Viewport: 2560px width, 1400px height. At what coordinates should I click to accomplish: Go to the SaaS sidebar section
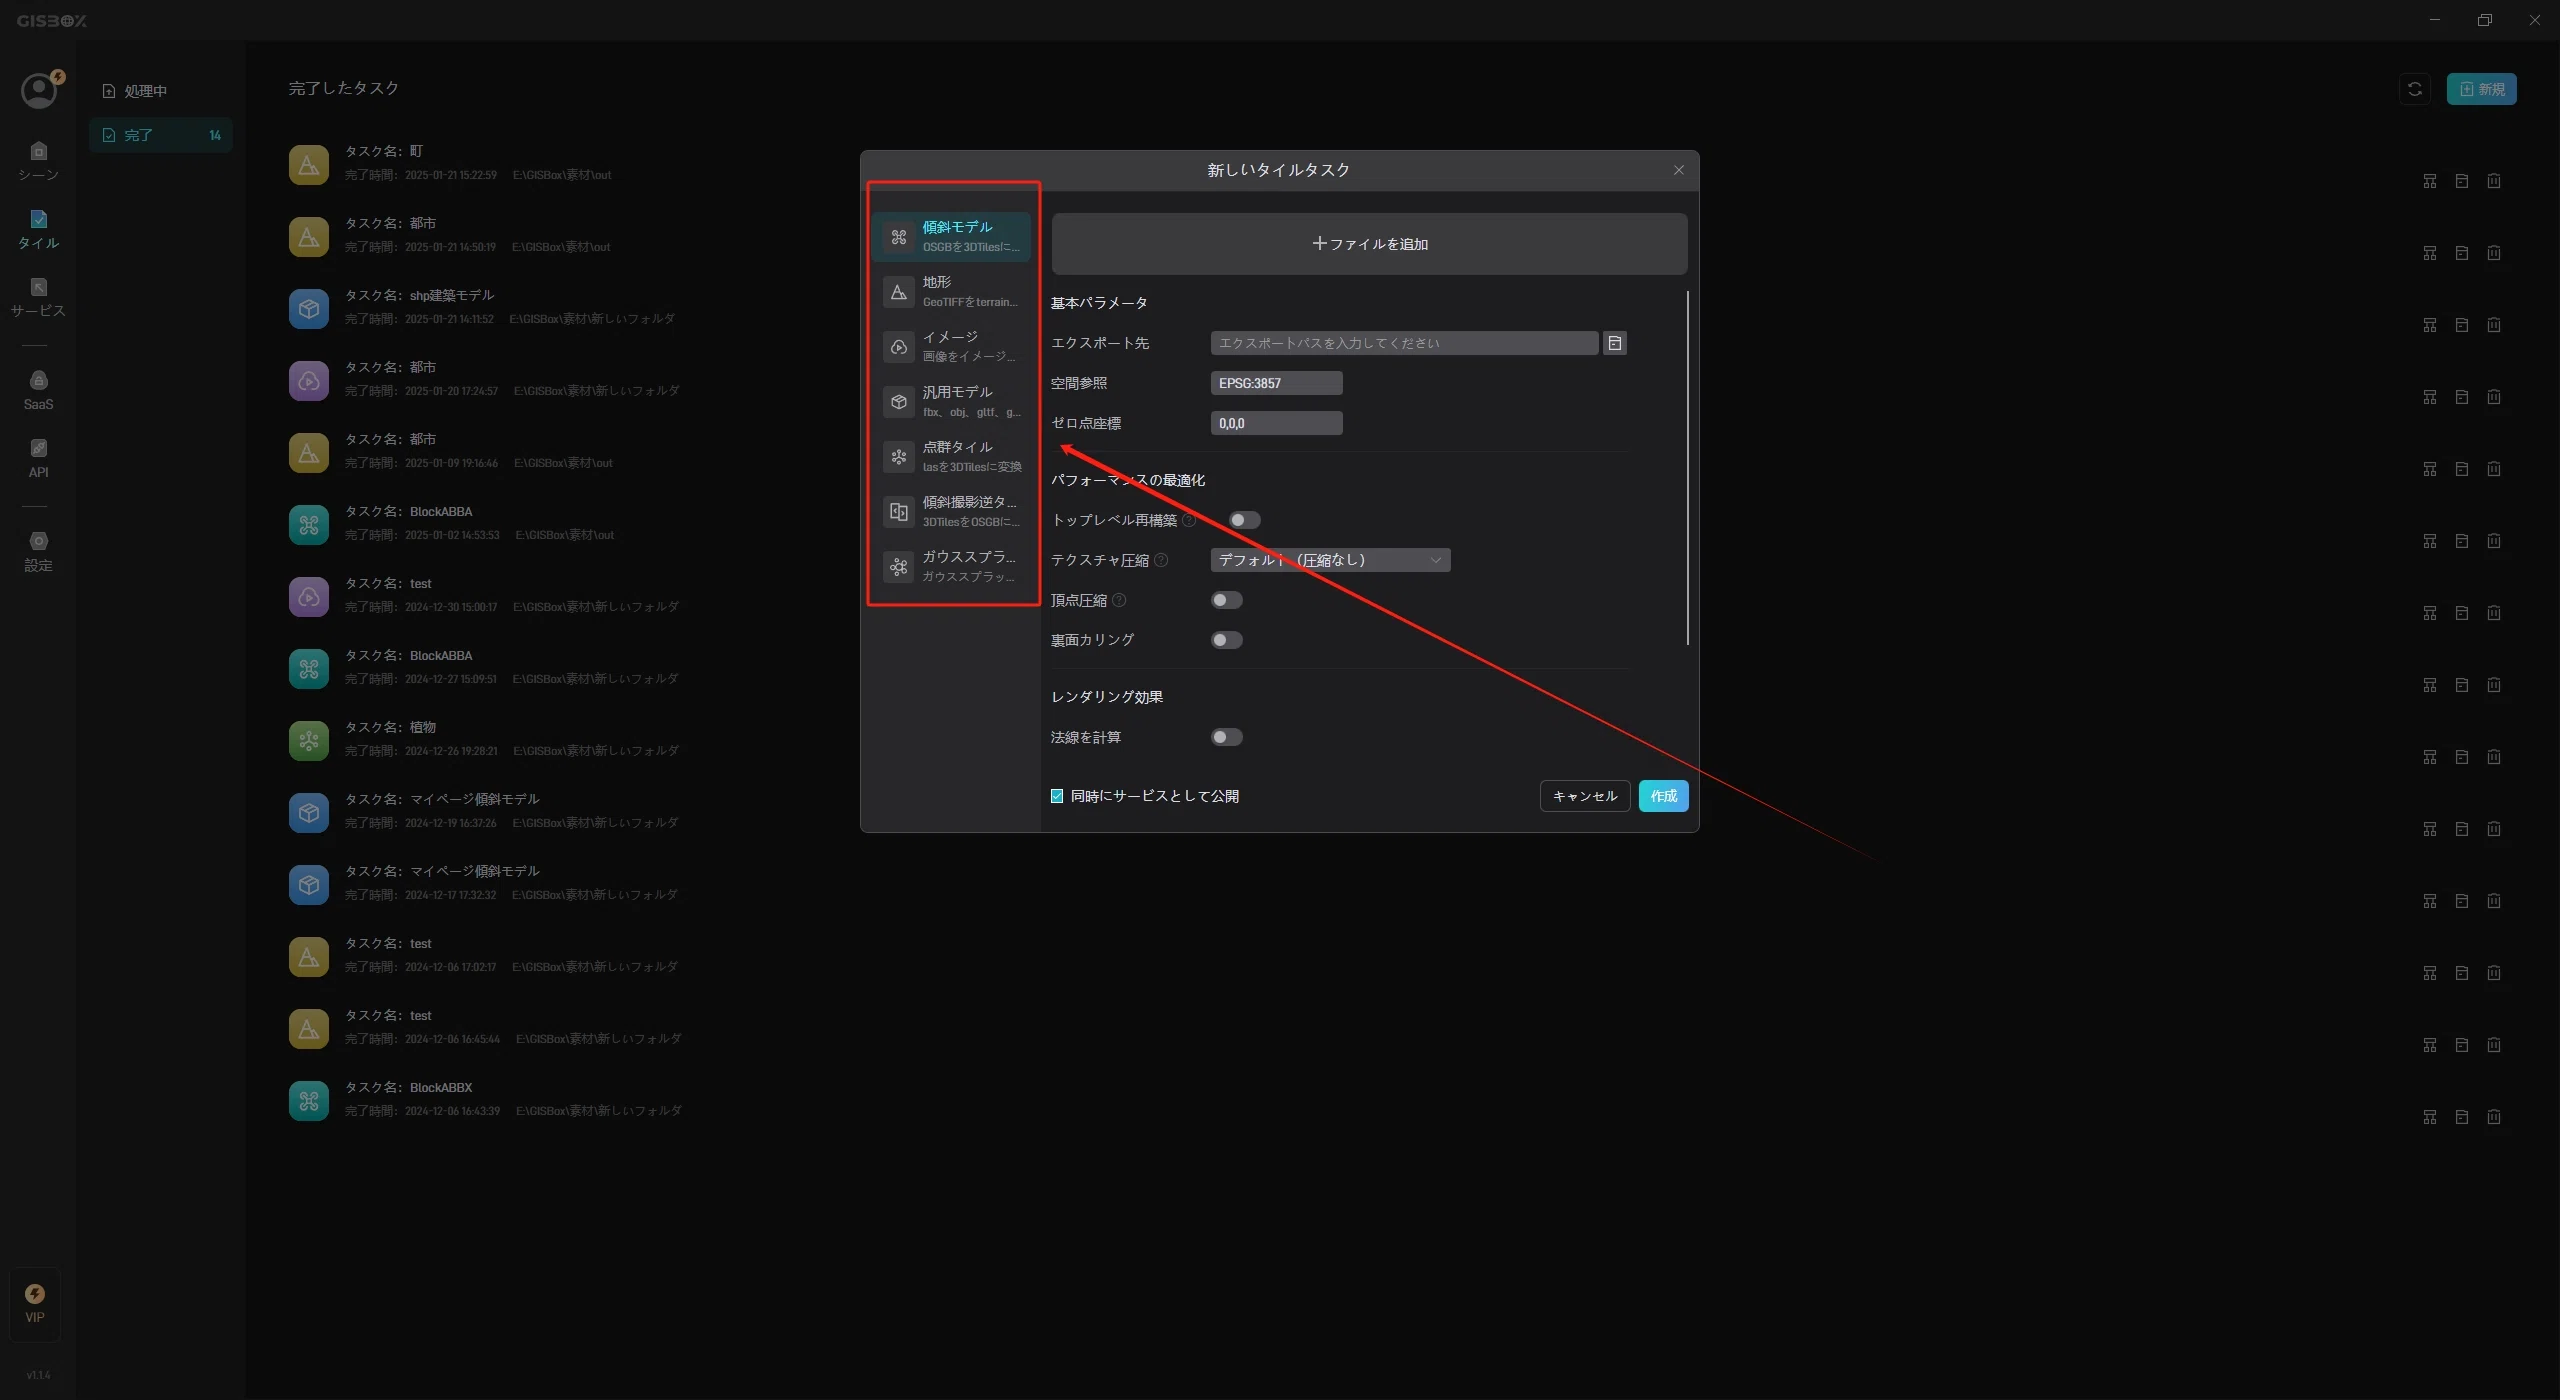[x=38, y=390]
